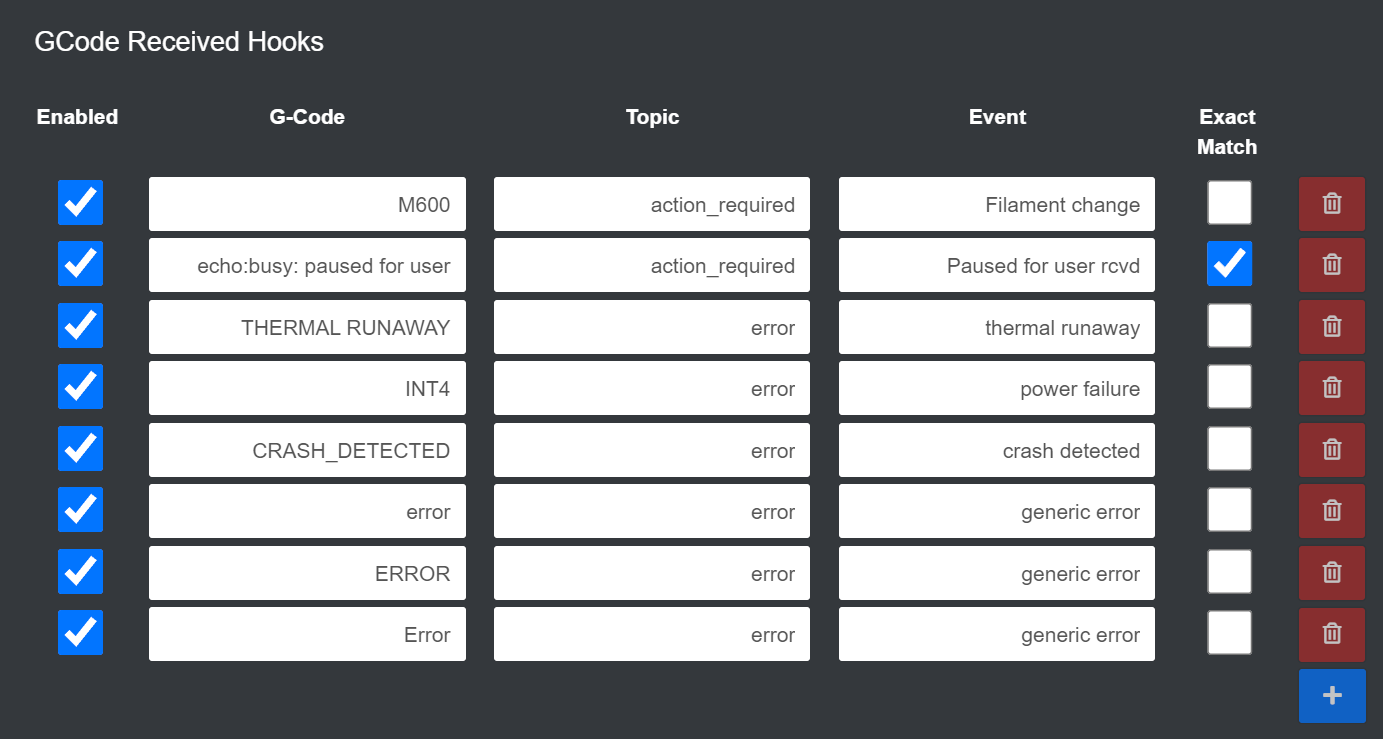Enable Exact Match for M600 hook
The width and height of the screenshot is (1383, 739).
pos(1229,203)
